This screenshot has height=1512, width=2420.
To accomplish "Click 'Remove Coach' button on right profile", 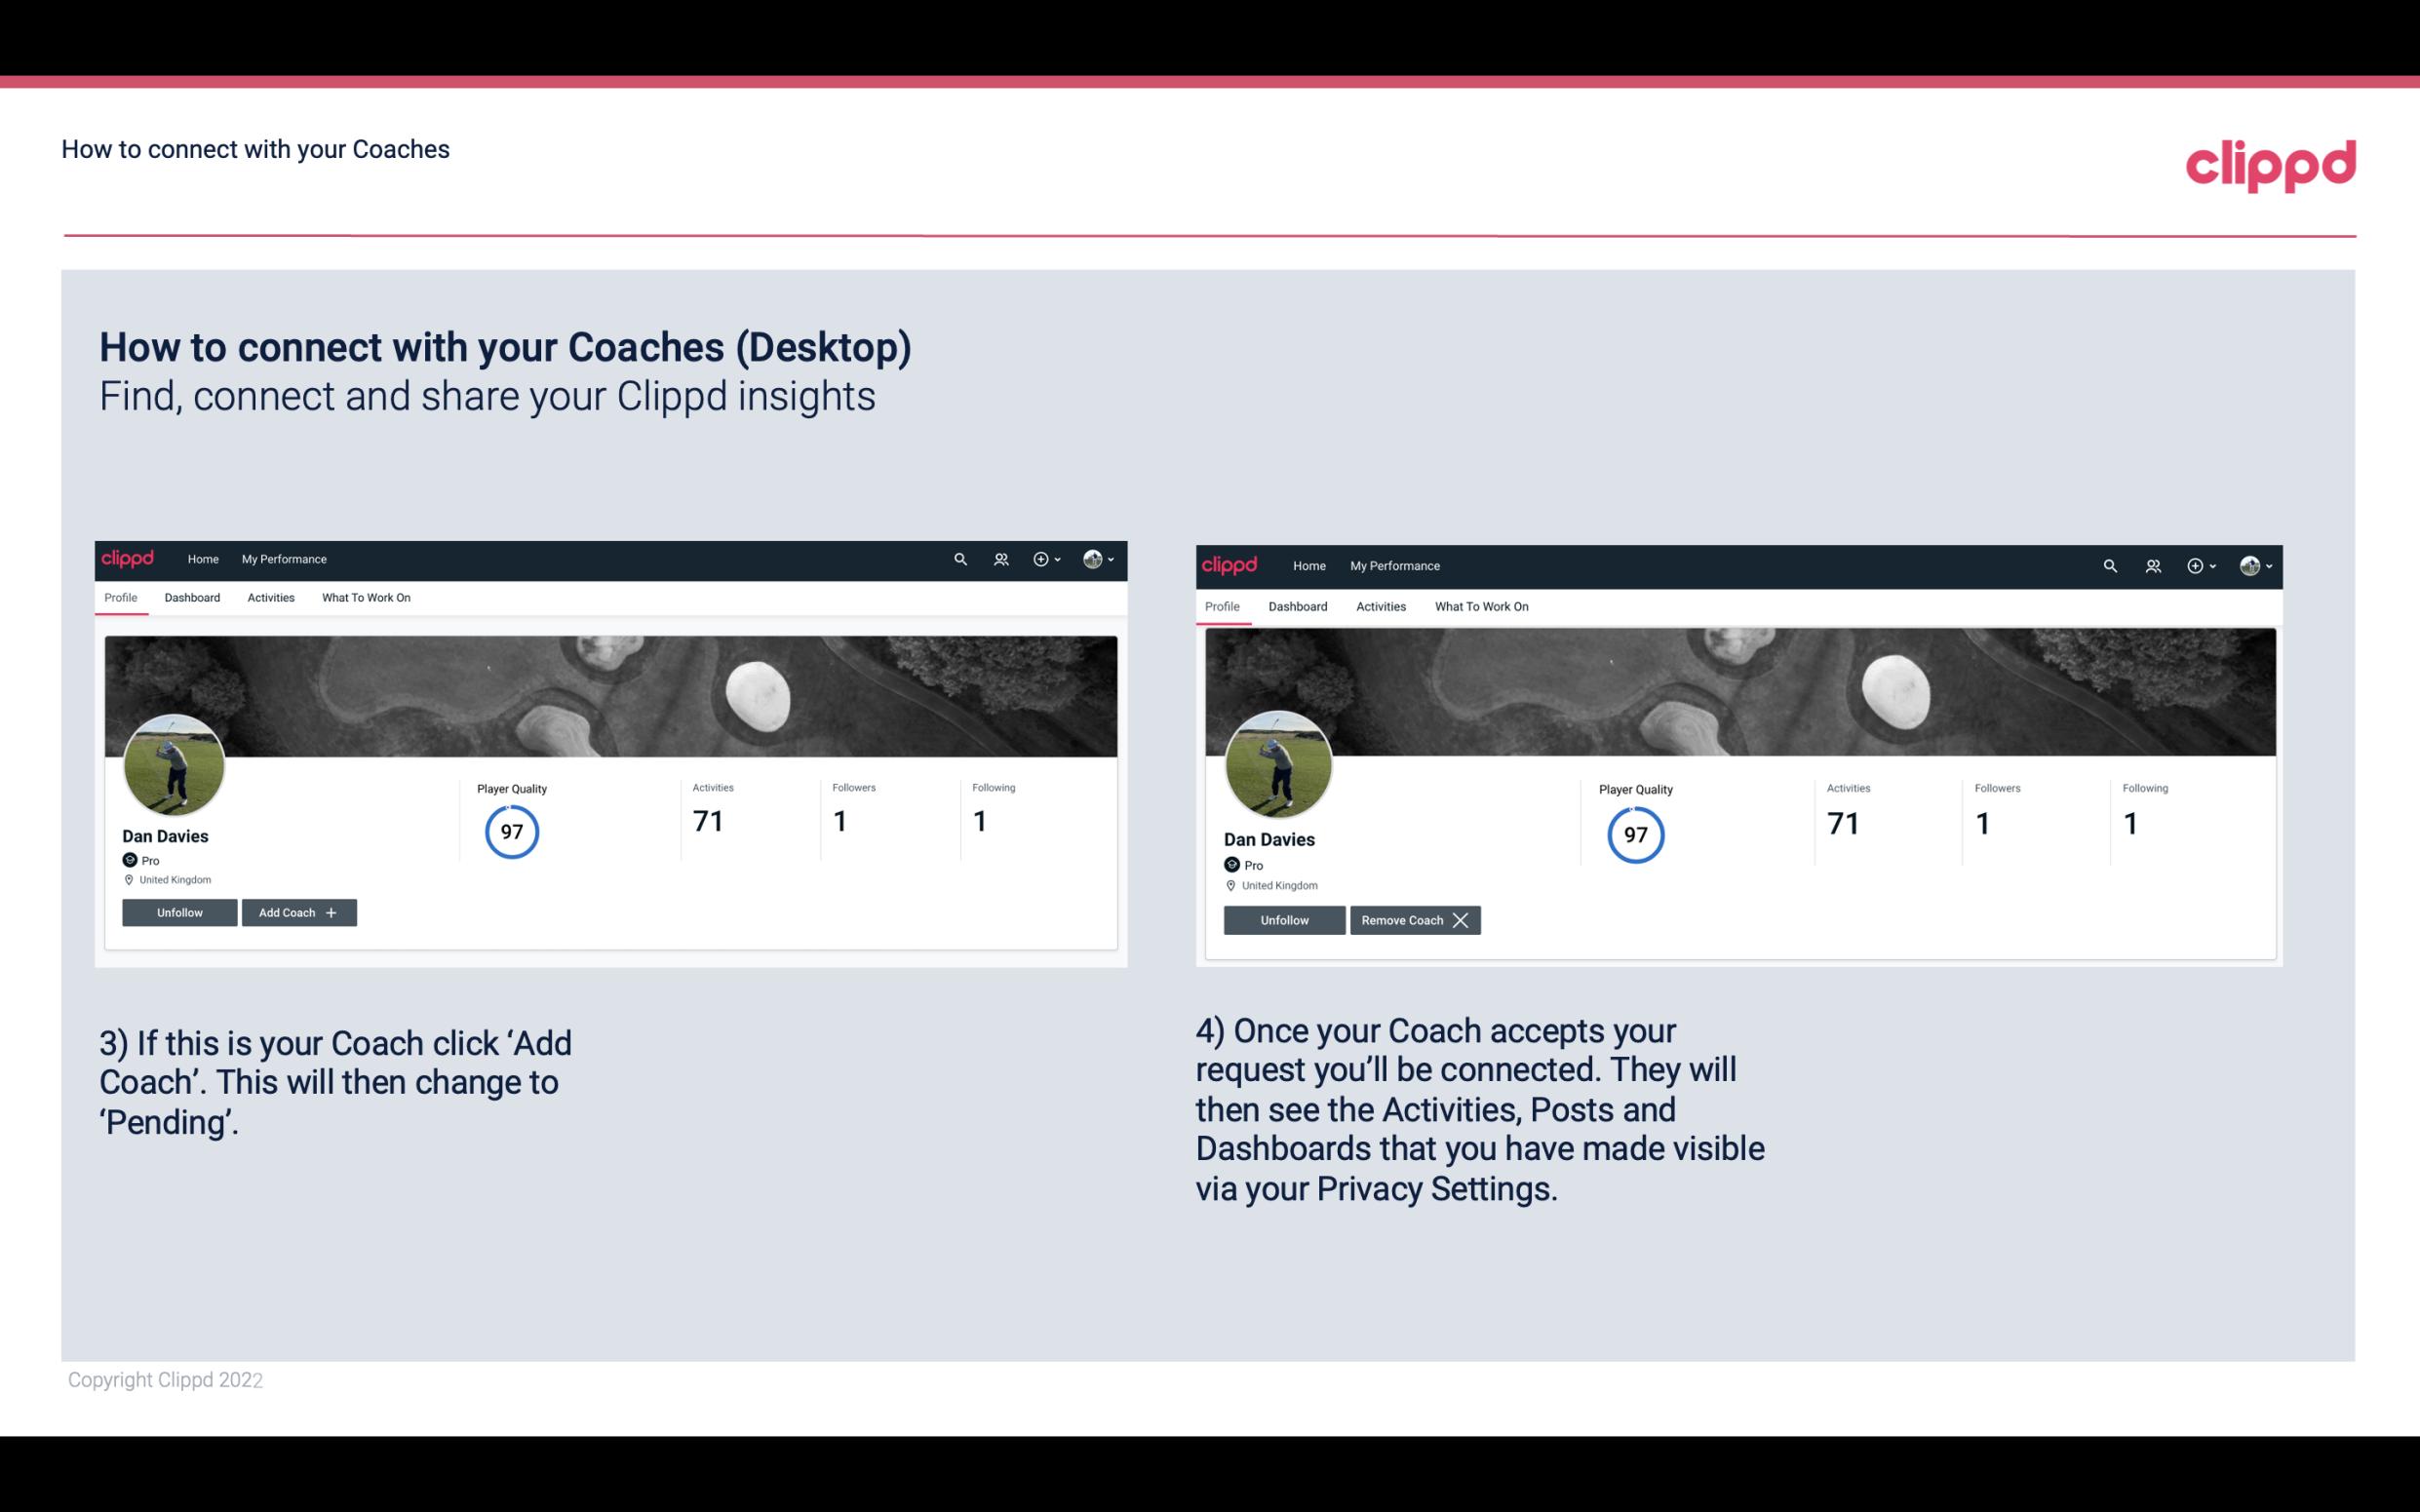I will point(1415,919).
